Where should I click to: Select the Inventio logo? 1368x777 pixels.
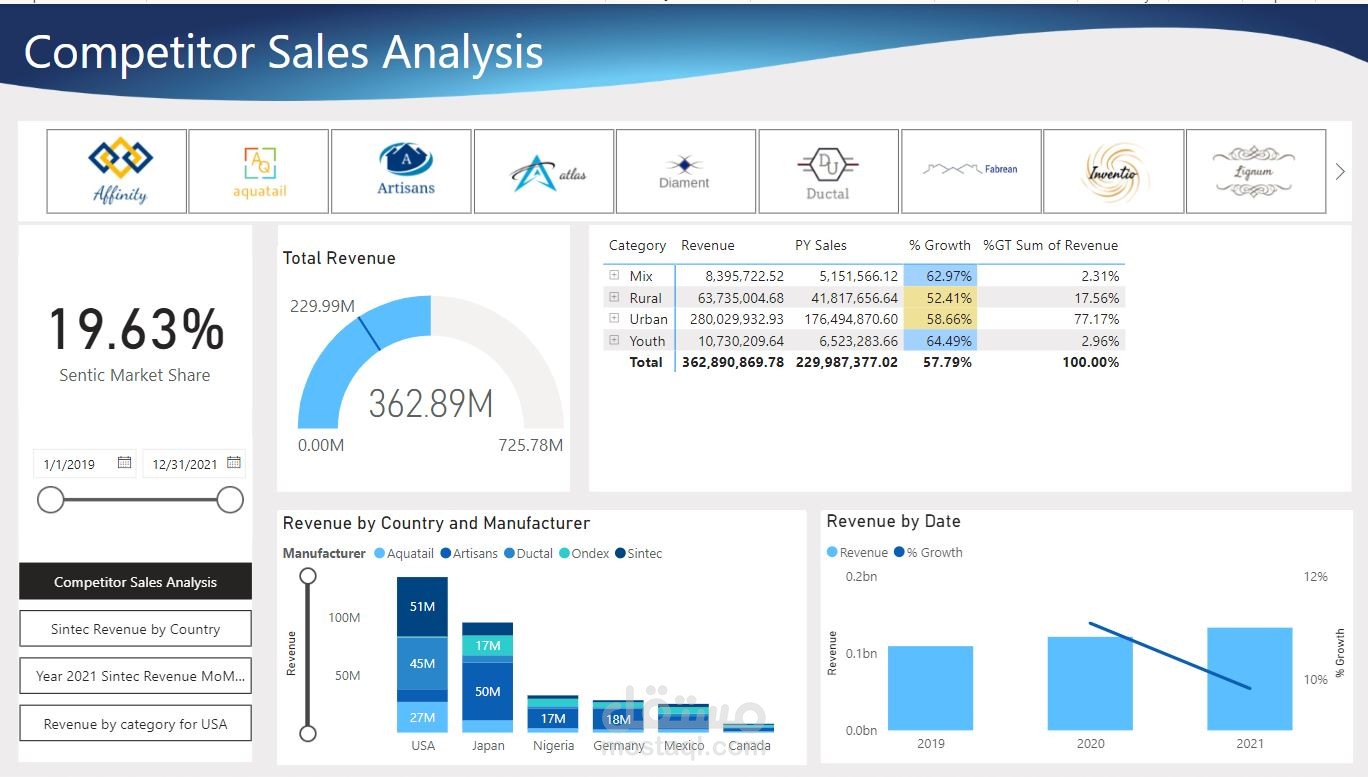tap(1113, 170)
